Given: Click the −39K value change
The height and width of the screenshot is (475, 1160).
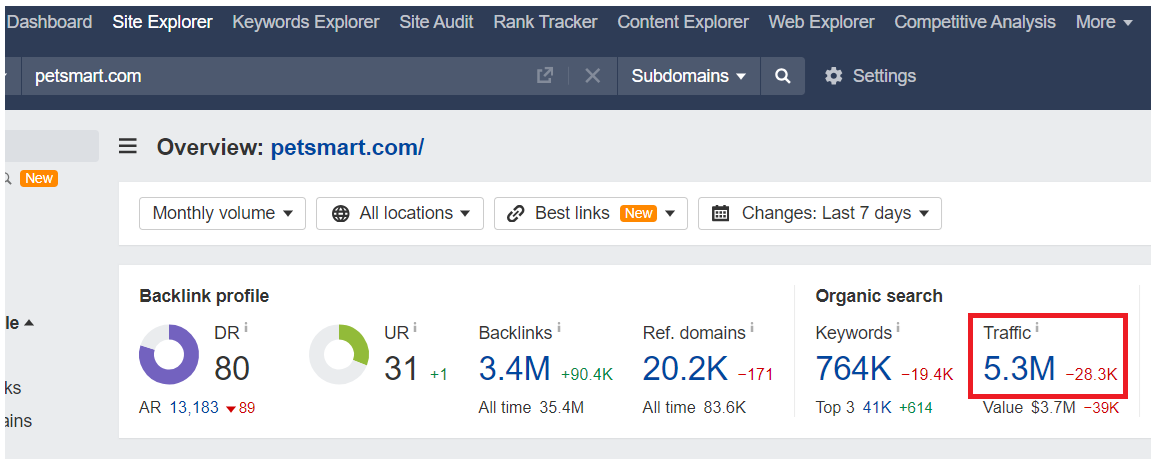Looking at the screenshot, I should click(x=1101, y=408).
